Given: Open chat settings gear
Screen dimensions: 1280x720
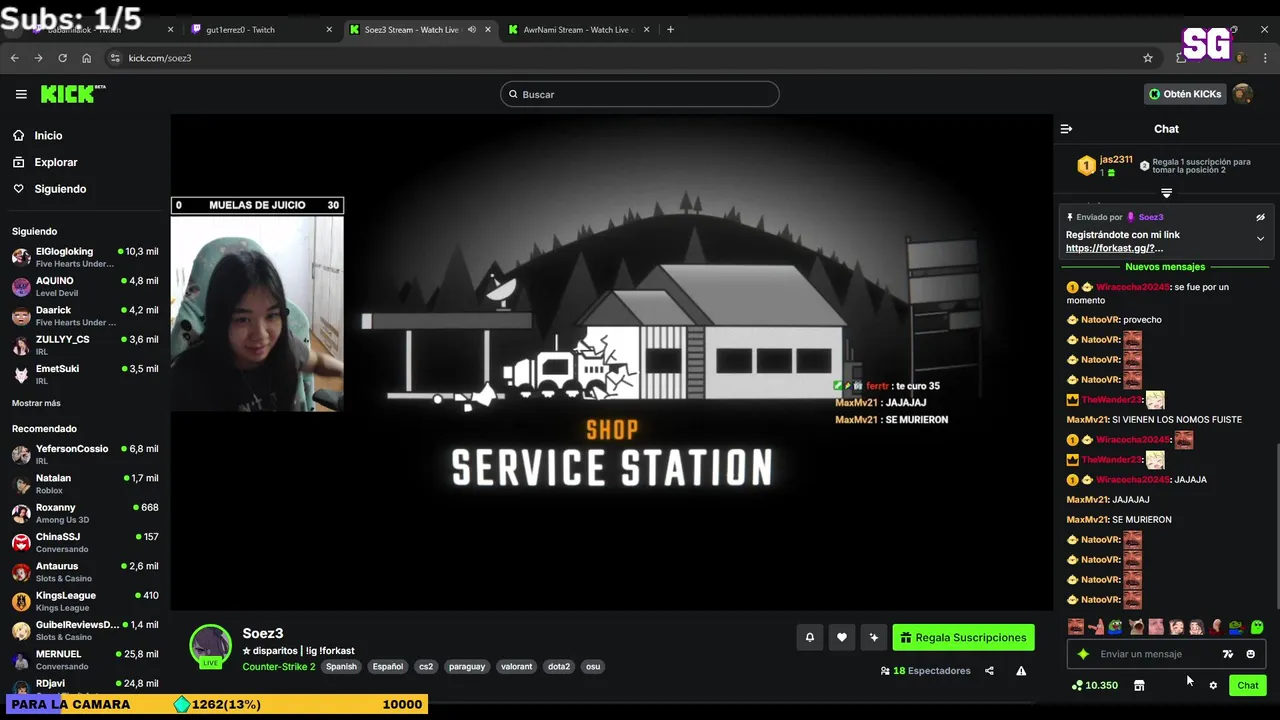Looking at the screenshot, I should (1213, 685).
